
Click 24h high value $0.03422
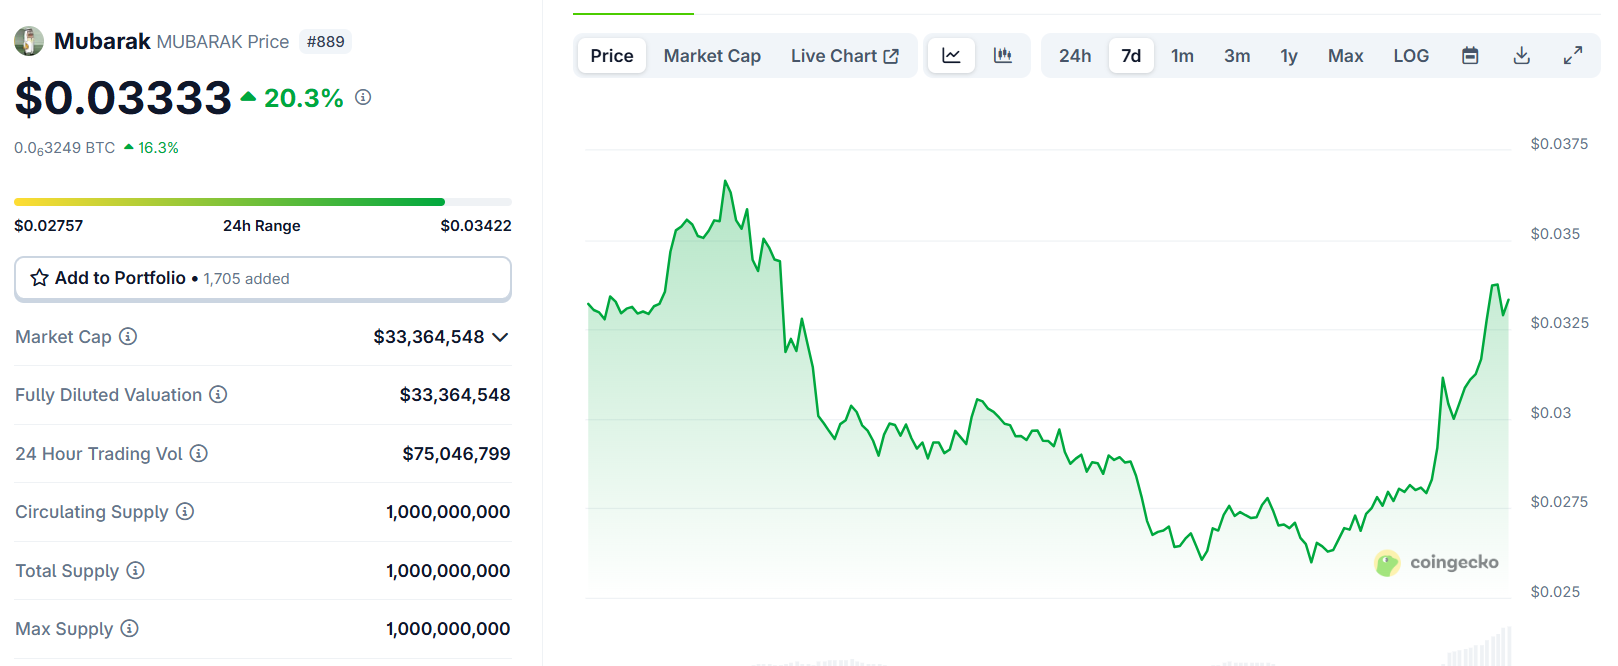pos(476,226)
